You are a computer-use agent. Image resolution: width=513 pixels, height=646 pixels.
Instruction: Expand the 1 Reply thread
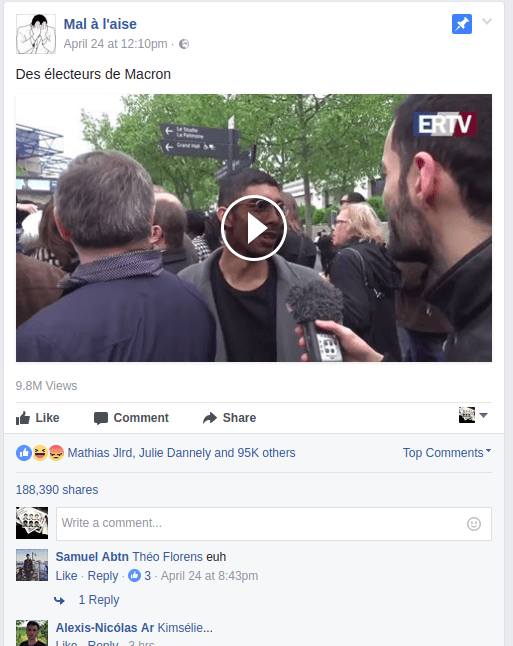click(99, 600)
